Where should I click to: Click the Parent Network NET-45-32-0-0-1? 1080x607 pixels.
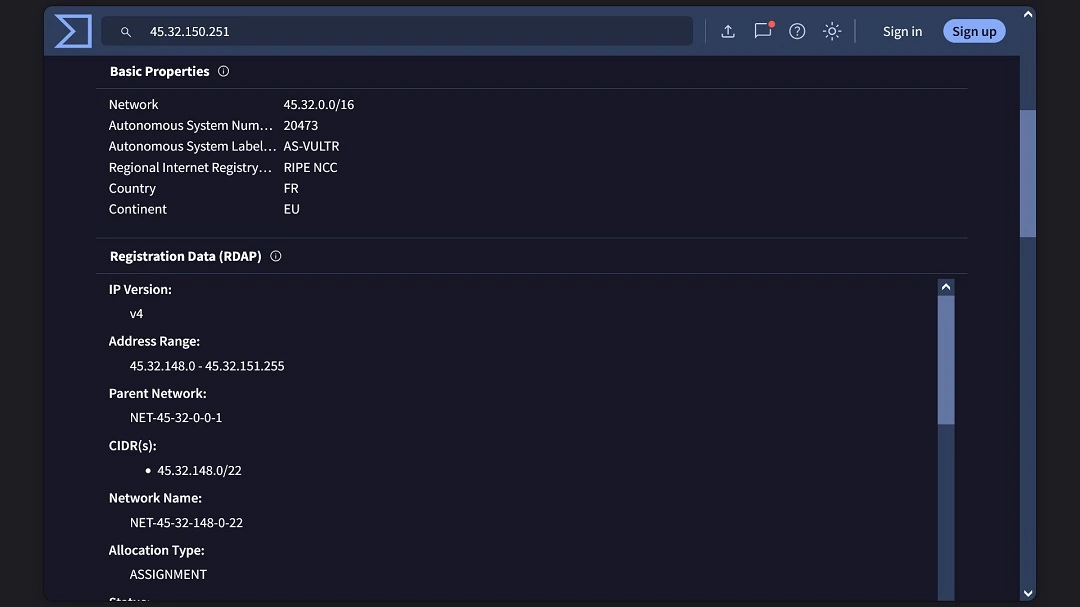[176, 417]
